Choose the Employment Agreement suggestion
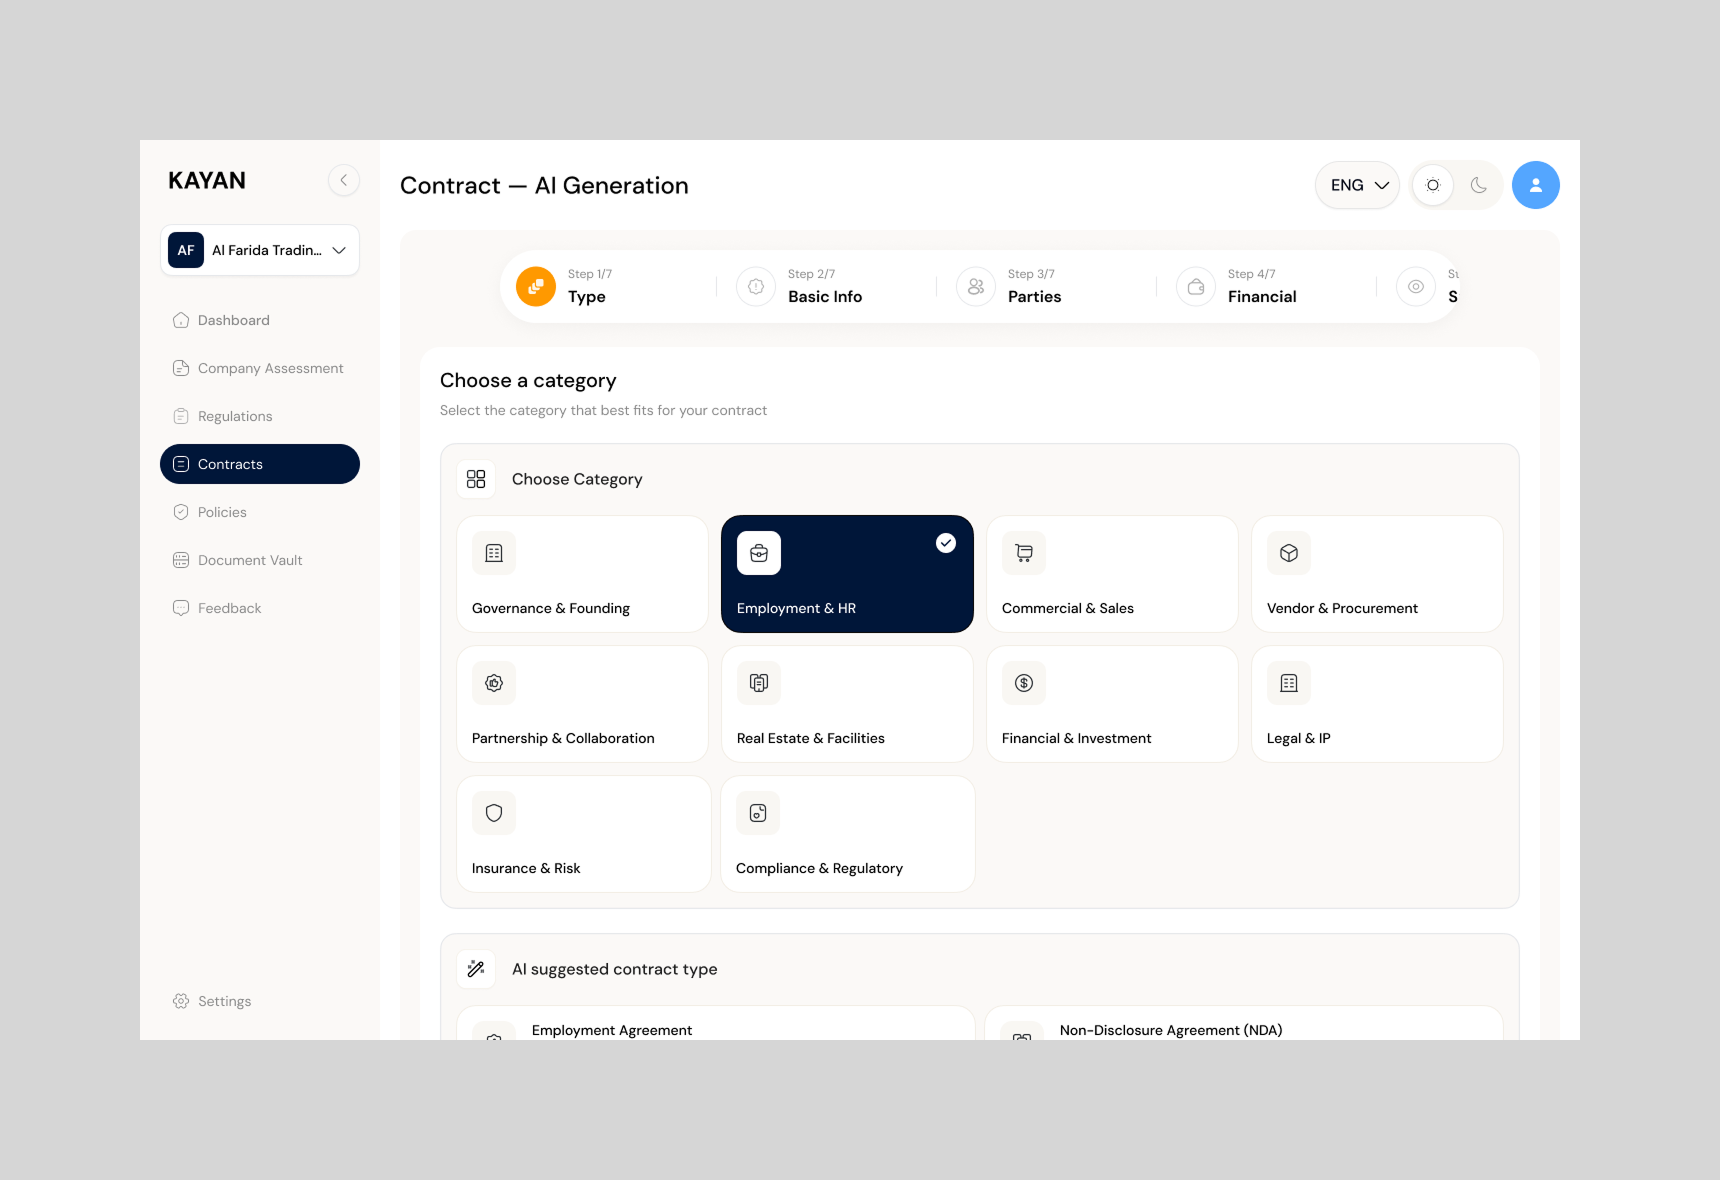Image resolution: width=1720 pixels, height=1180 pixels. 716,1024
